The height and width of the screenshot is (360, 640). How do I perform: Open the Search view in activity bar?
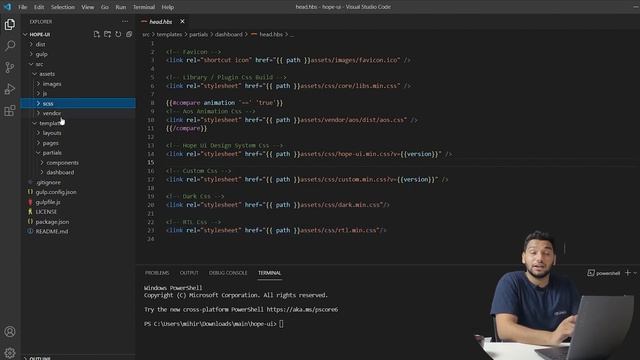(x=10, y=45)
